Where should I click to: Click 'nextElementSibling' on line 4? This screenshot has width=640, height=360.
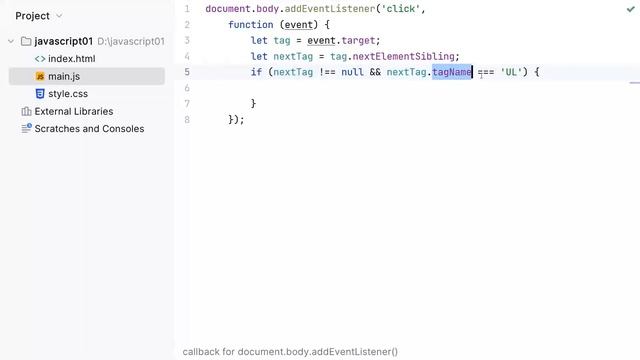[403, 56]
